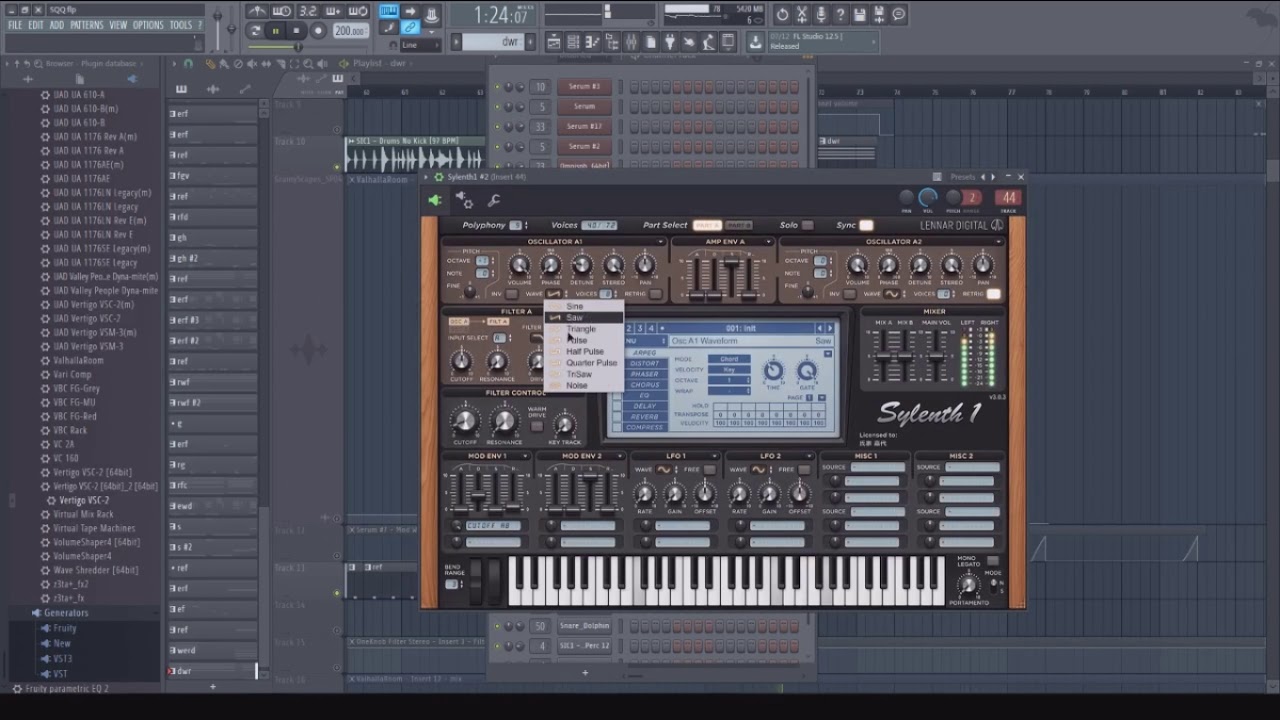
Task: Select Part A in Sylenth1
Action: (707, 225)
